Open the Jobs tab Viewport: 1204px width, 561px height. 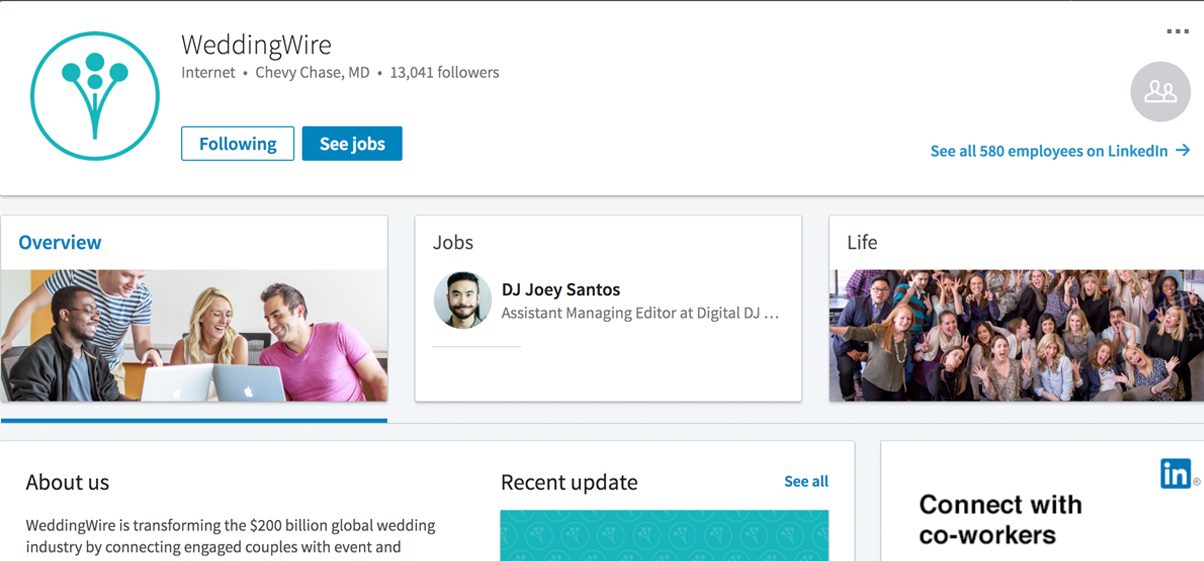[x=453, y=242]
